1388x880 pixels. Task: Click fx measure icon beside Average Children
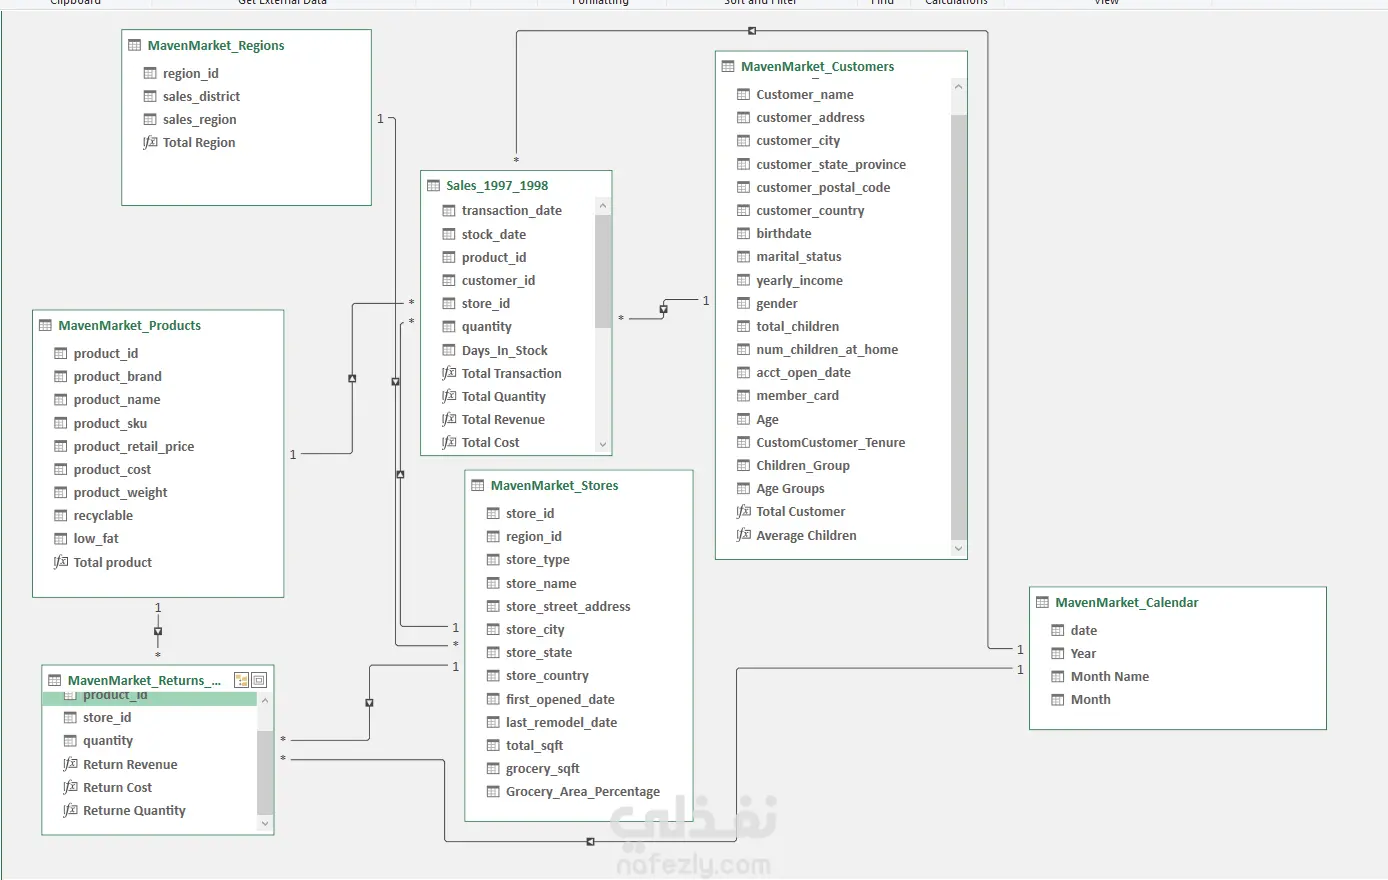pyautogui.click(x=743, y=535)
